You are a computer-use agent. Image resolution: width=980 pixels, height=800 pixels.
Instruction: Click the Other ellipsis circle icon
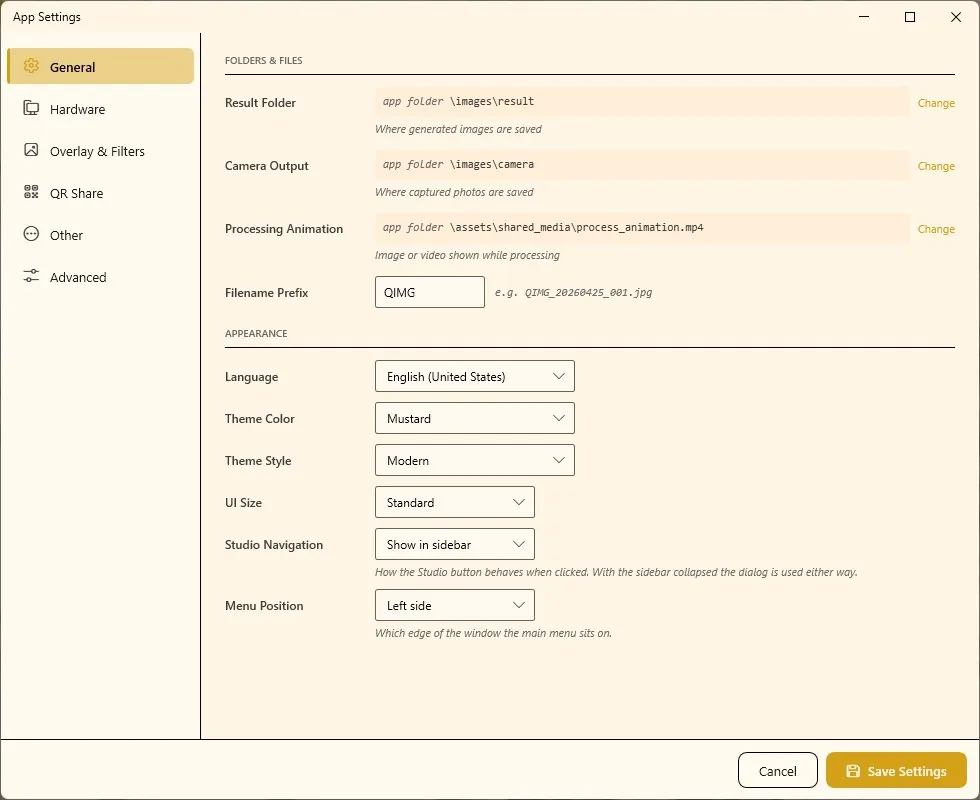(31, 234)
